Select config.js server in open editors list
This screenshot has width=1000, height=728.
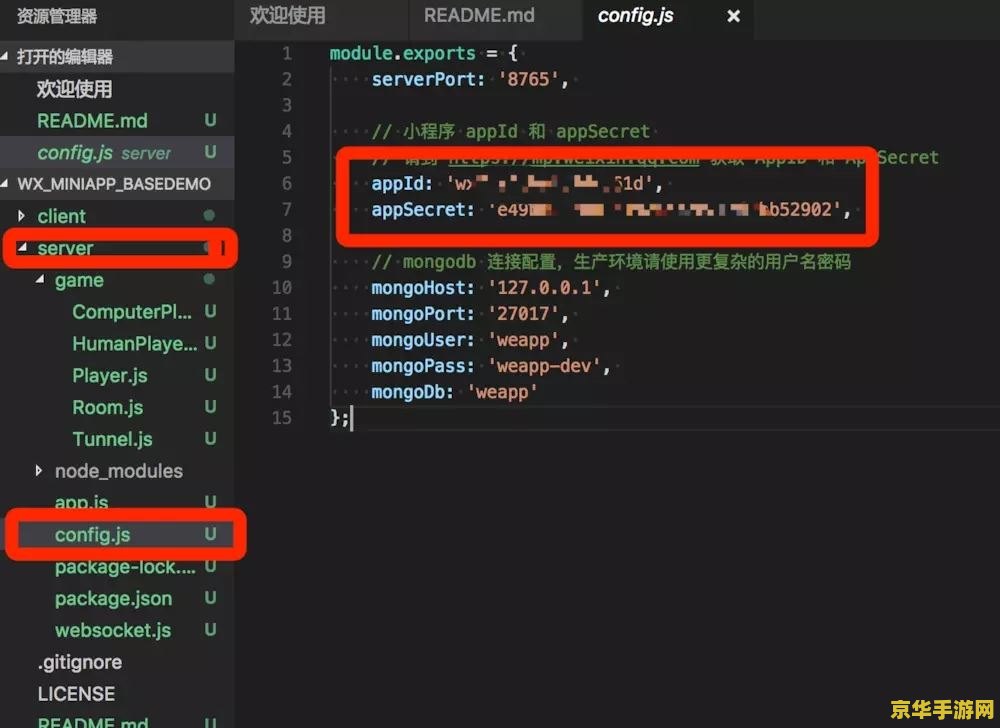coord(103,153)
